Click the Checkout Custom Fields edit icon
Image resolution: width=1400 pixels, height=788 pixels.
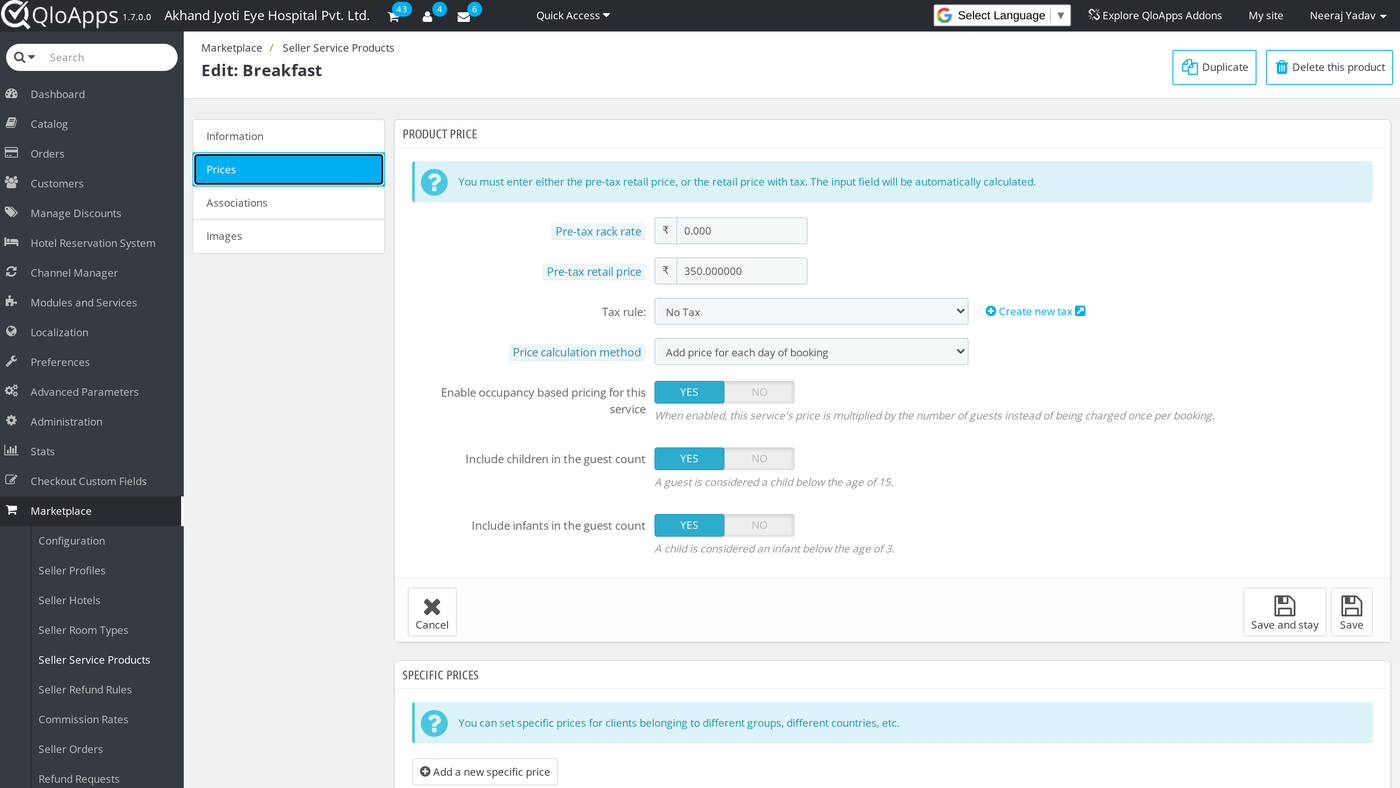(12, 481)
